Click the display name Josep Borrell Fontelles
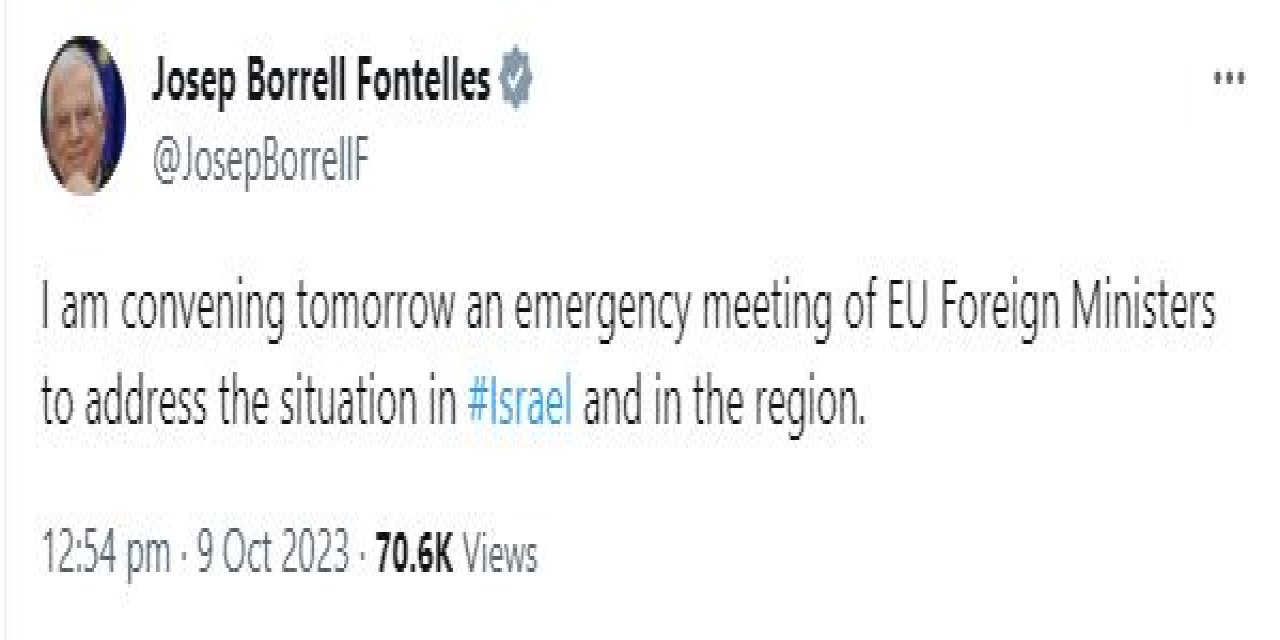The image size is (1280, 640). (321, 83)
